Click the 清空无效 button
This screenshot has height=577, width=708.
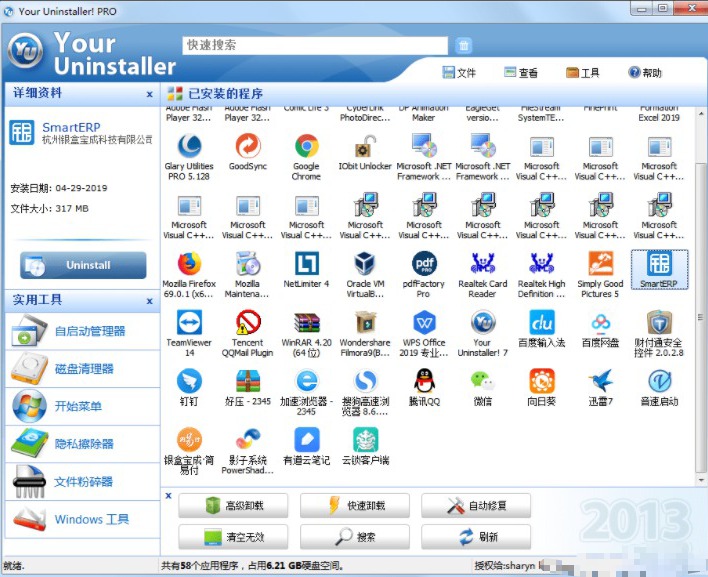point(233,537)
